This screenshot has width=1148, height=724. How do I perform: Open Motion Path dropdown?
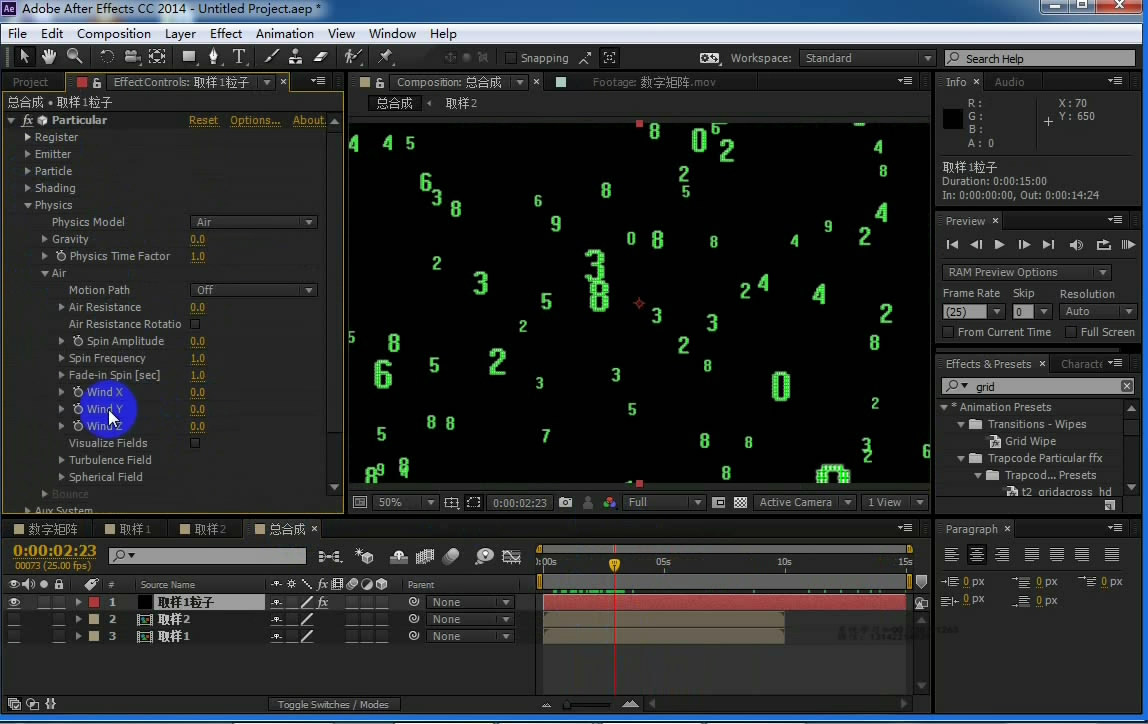pos(253,290)
